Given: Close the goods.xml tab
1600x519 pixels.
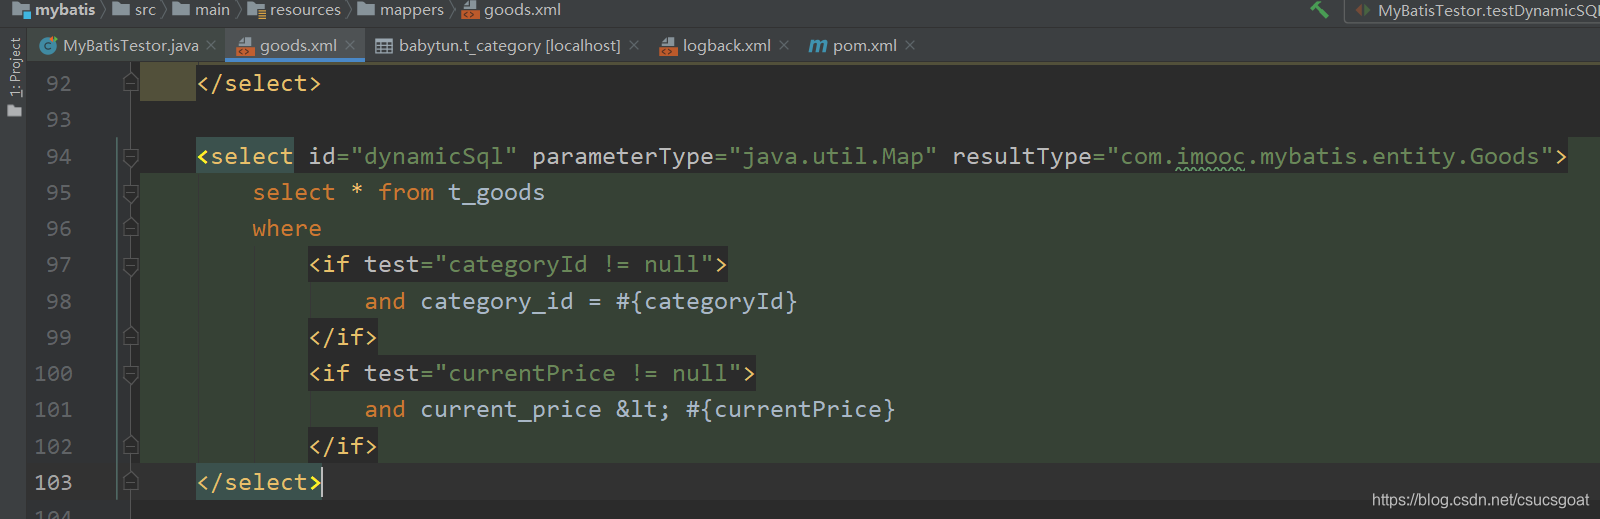Looking at the screenshot, I should coord(350,45).
